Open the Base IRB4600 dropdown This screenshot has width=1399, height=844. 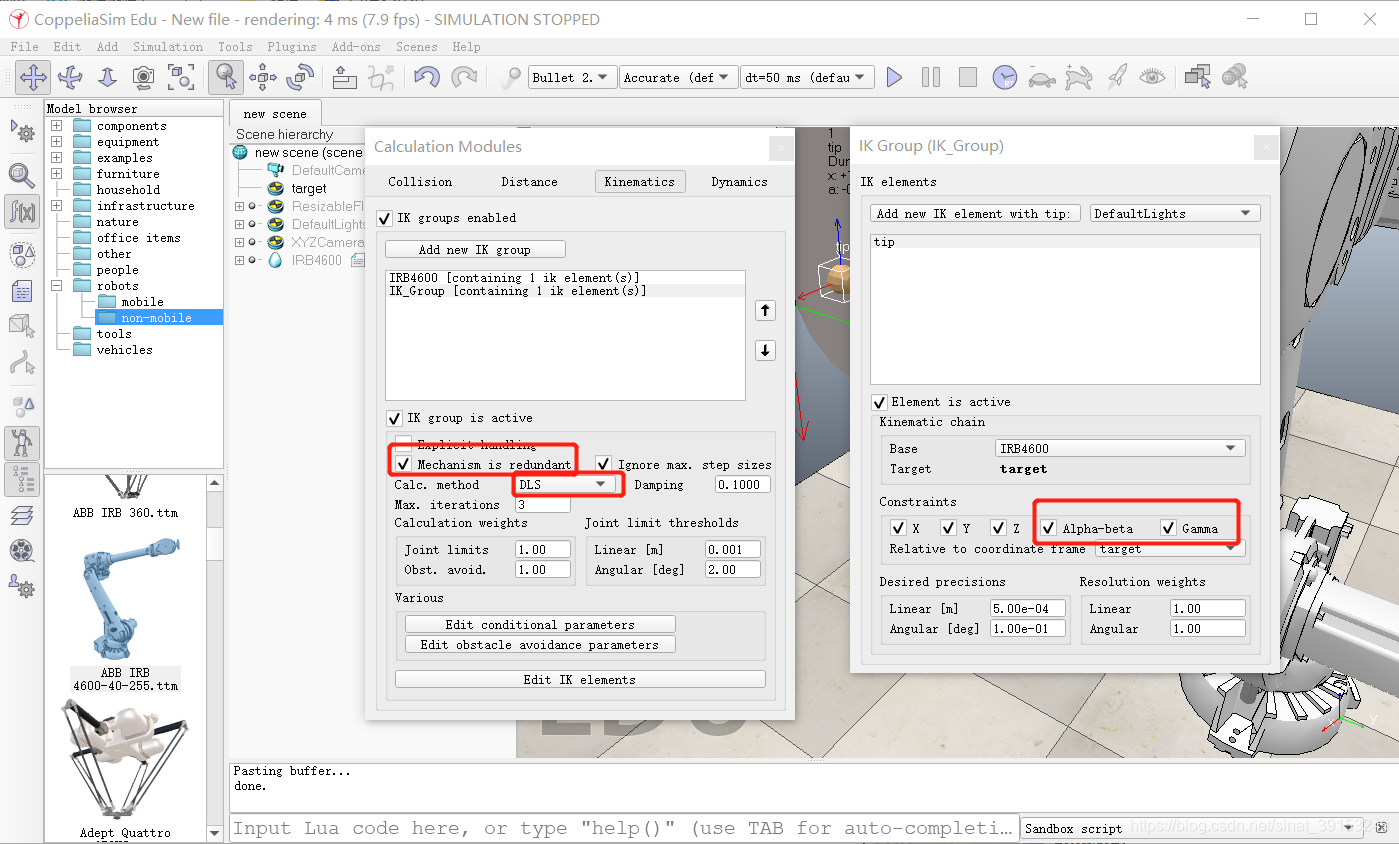coord(1121,449)
